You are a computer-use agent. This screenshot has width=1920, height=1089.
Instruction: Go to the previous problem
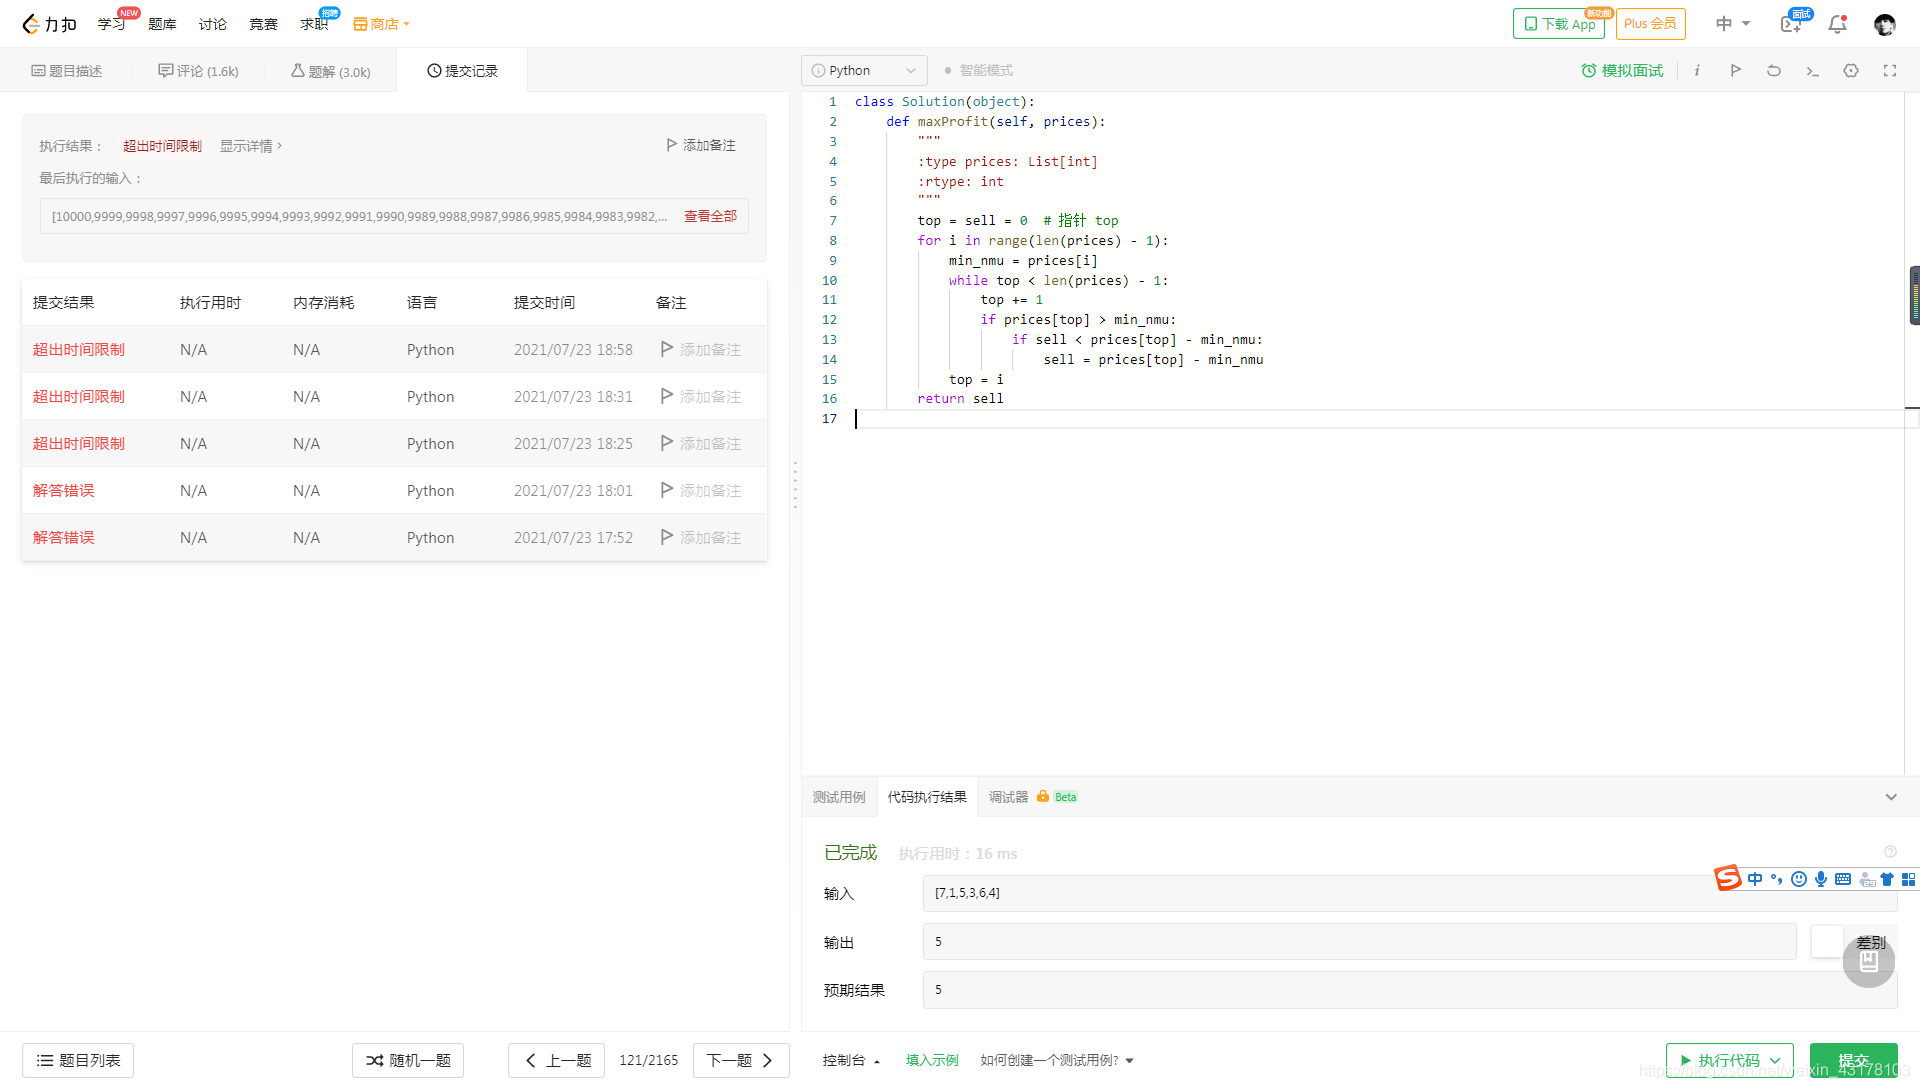557,1061
